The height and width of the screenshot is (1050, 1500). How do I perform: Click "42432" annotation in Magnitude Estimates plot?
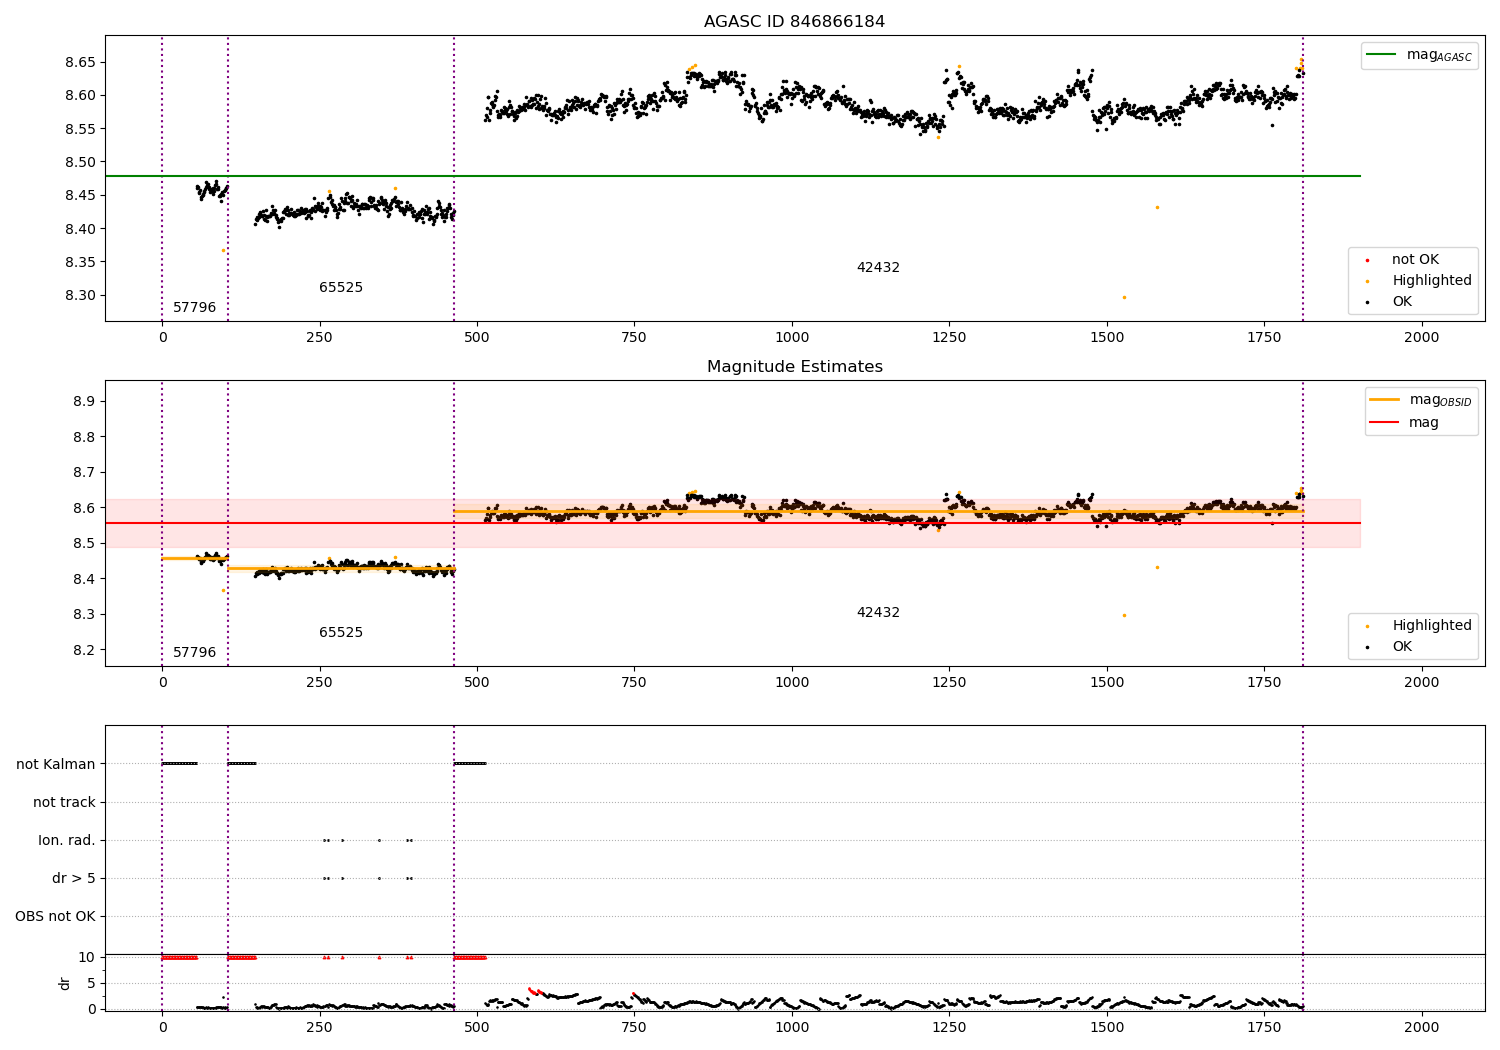click(878, 613)
